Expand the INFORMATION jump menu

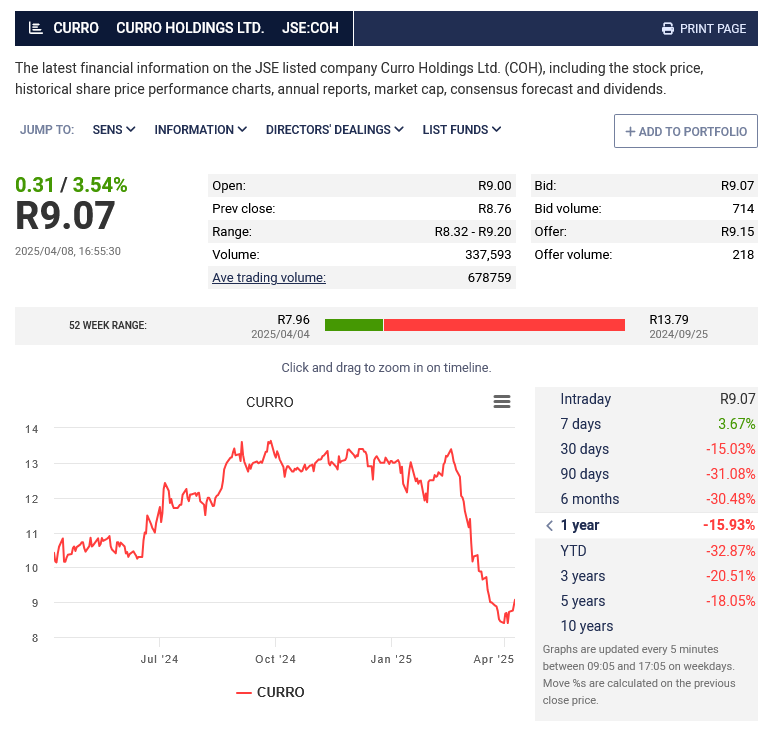pyautogui.click(x=201, y=129)
